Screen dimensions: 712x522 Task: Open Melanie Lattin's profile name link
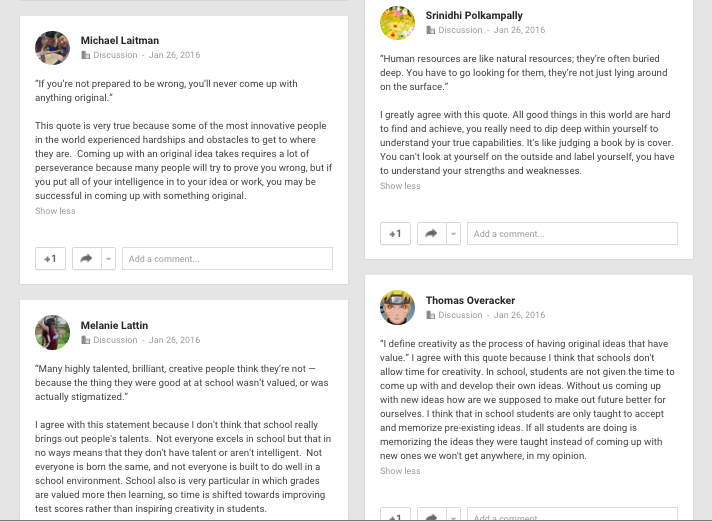click(x=114, y=325)
